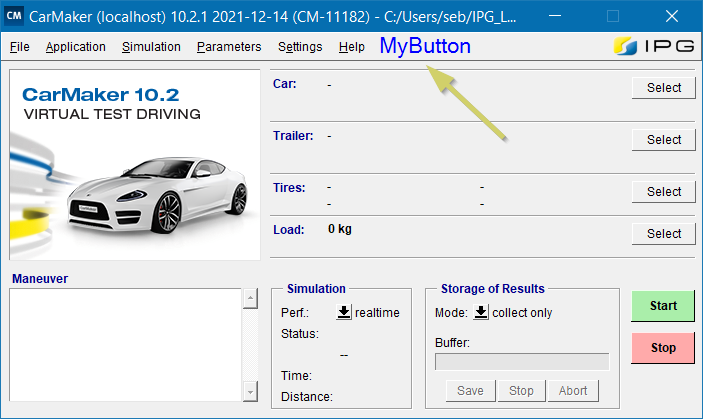Click the 'Tires:' label
The height and width of the screenshot is (419, 703).
(x=289, y=188)
